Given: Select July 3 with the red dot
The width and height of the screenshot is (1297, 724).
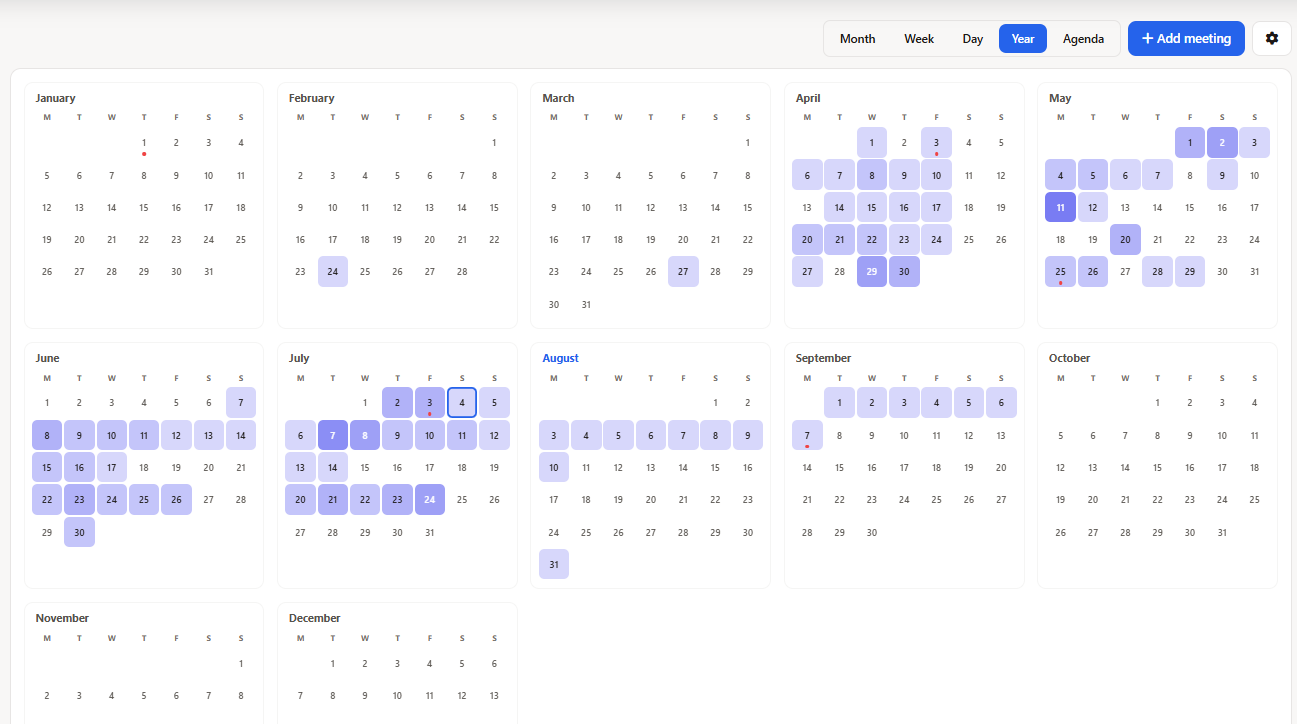Looking at the screenshot, I should (x=430, y=403).
